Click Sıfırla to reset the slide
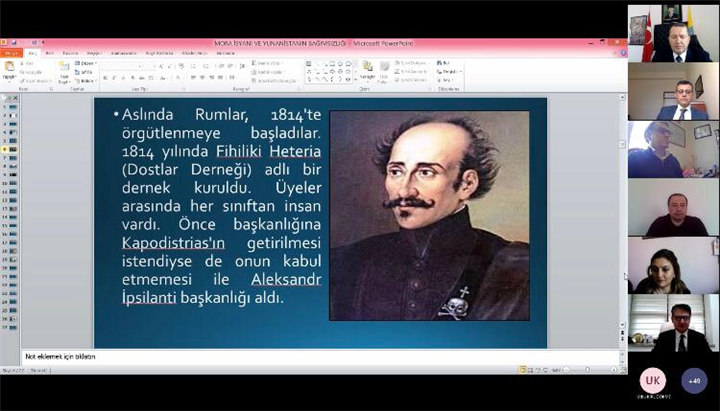 84,72
